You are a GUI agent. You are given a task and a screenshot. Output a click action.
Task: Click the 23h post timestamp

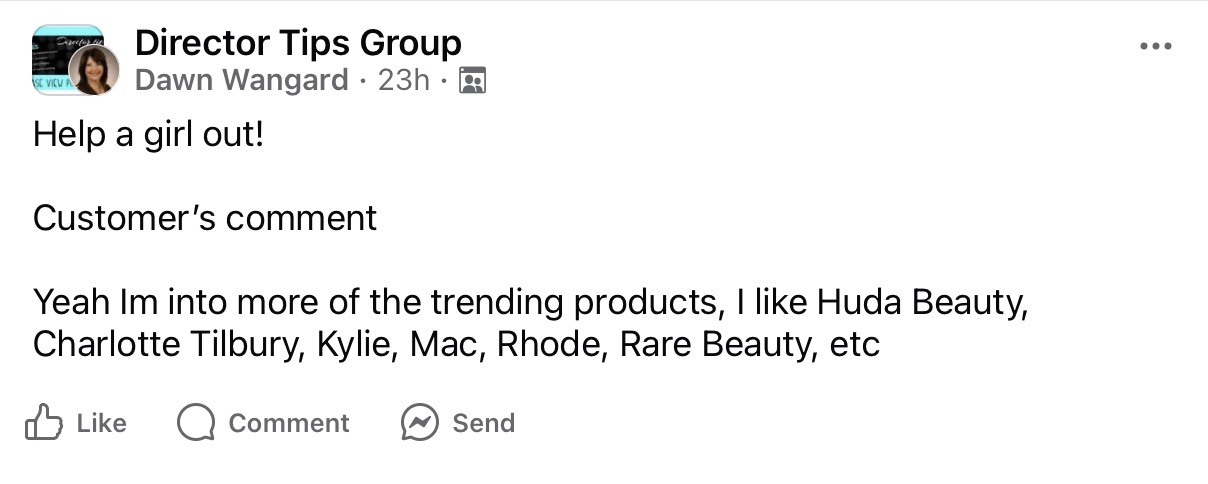[403, 80]
